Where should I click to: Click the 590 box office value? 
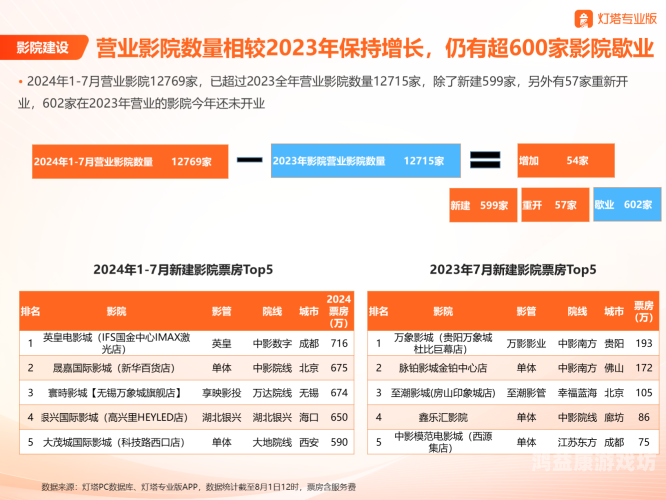click(339, 442)
